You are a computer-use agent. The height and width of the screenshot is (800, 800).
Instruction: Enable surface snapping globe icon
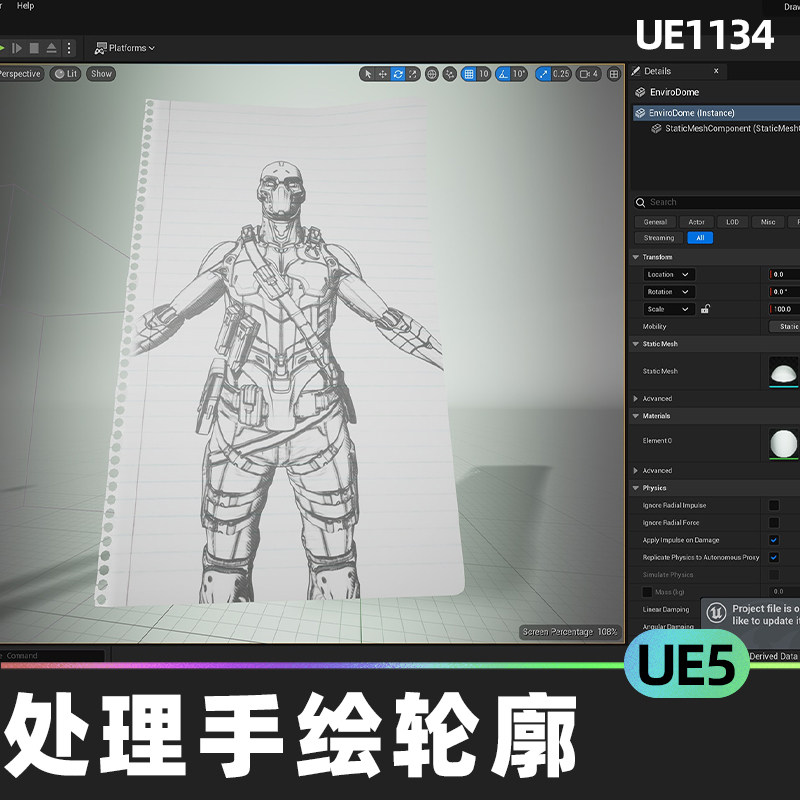point(431,73)
